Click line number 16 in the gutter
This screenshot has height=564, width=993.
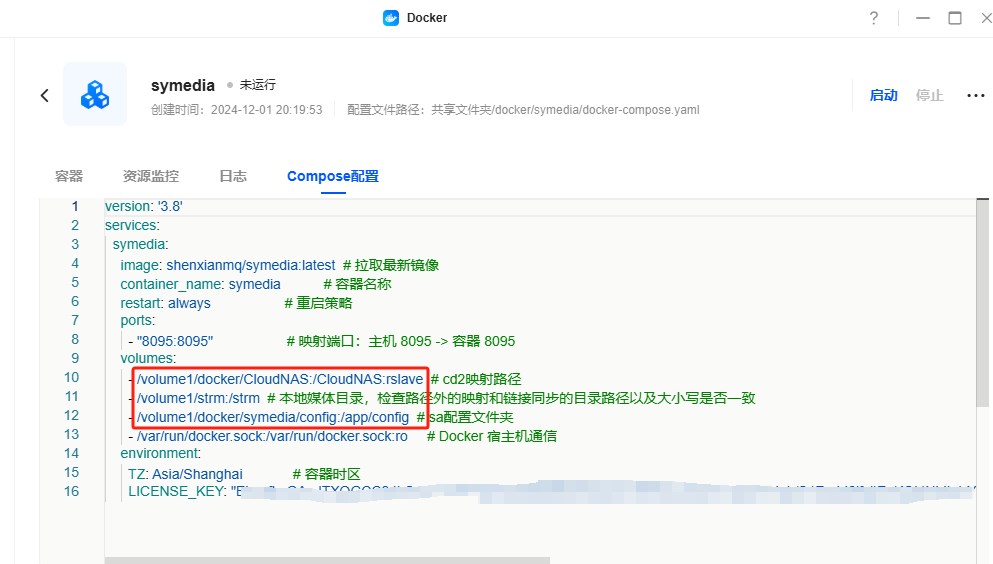coord(72,491)
